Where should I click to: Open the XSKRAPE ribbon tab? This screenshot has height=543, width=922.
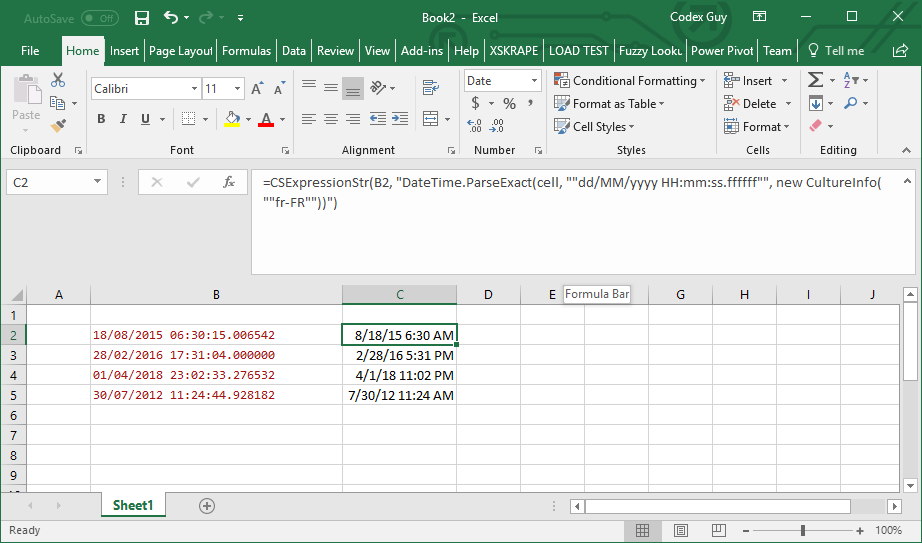pos(513,51)
